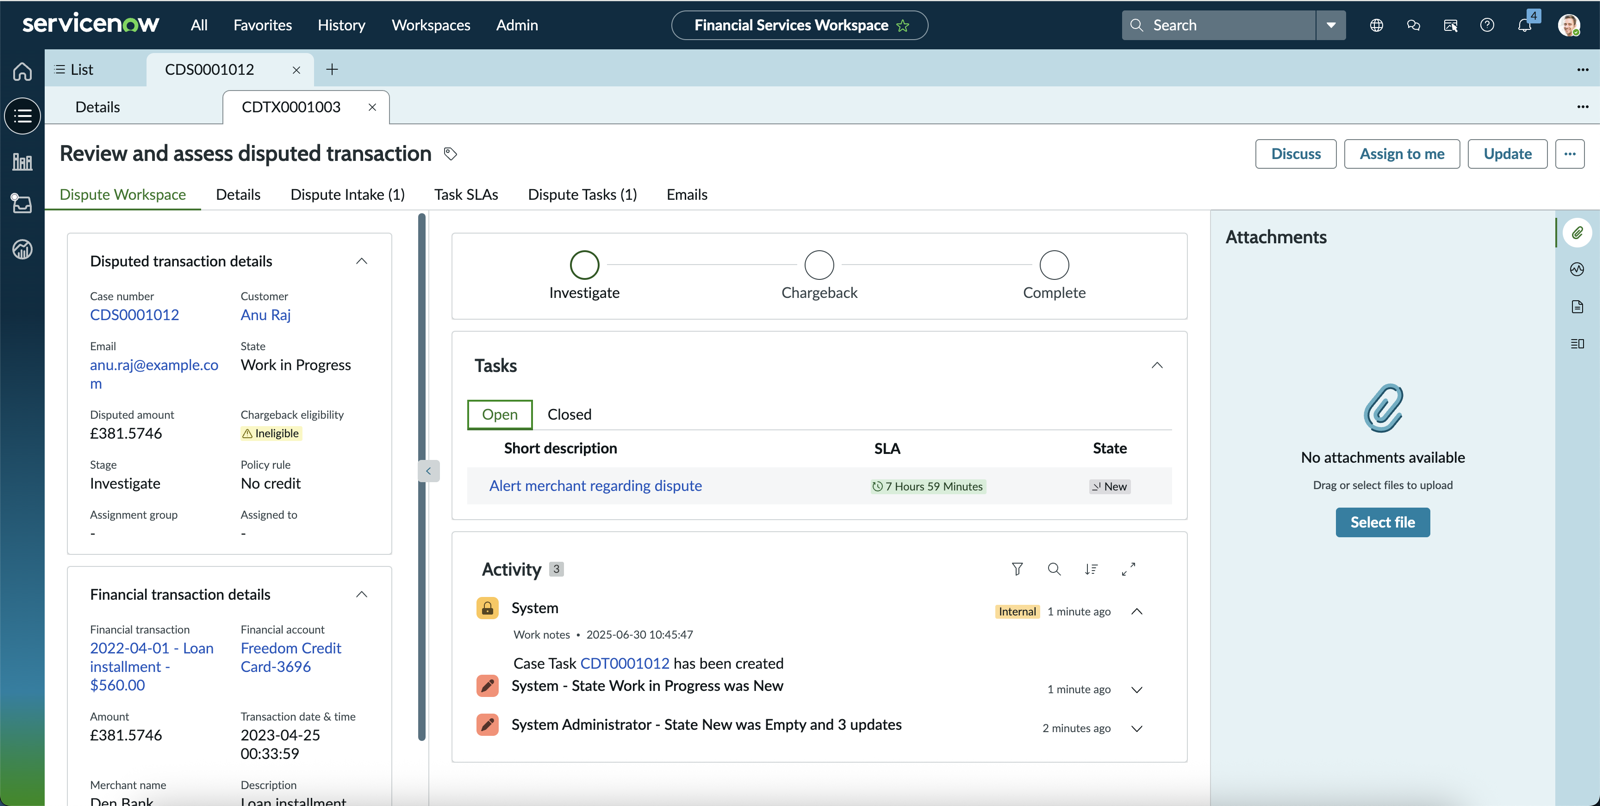This screenshot has height=806, width=1600.
Task: Open the activity pulse icon in right rail
Action: [x=1577, y=270]
